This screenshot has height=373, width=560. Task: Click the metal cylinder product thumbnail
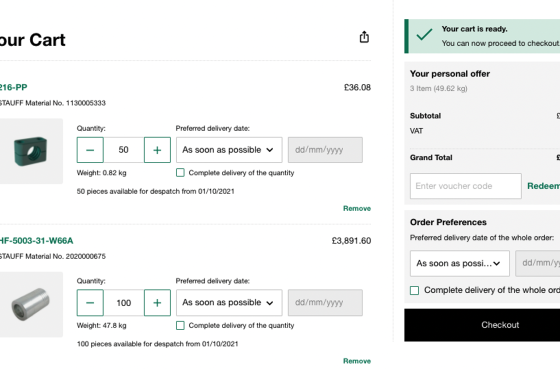point(31,304)
